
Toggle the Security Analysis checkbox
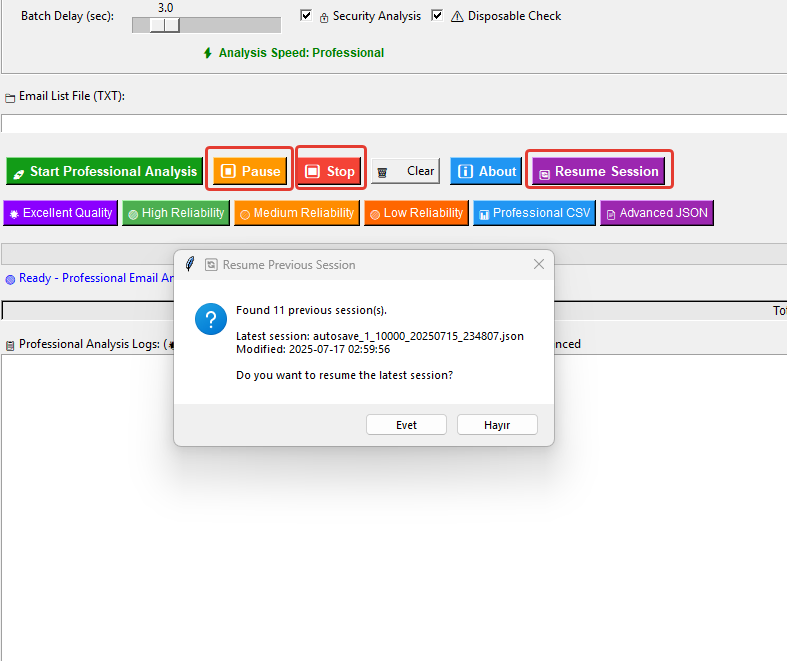pyautogui.click(x=306, y=16)
